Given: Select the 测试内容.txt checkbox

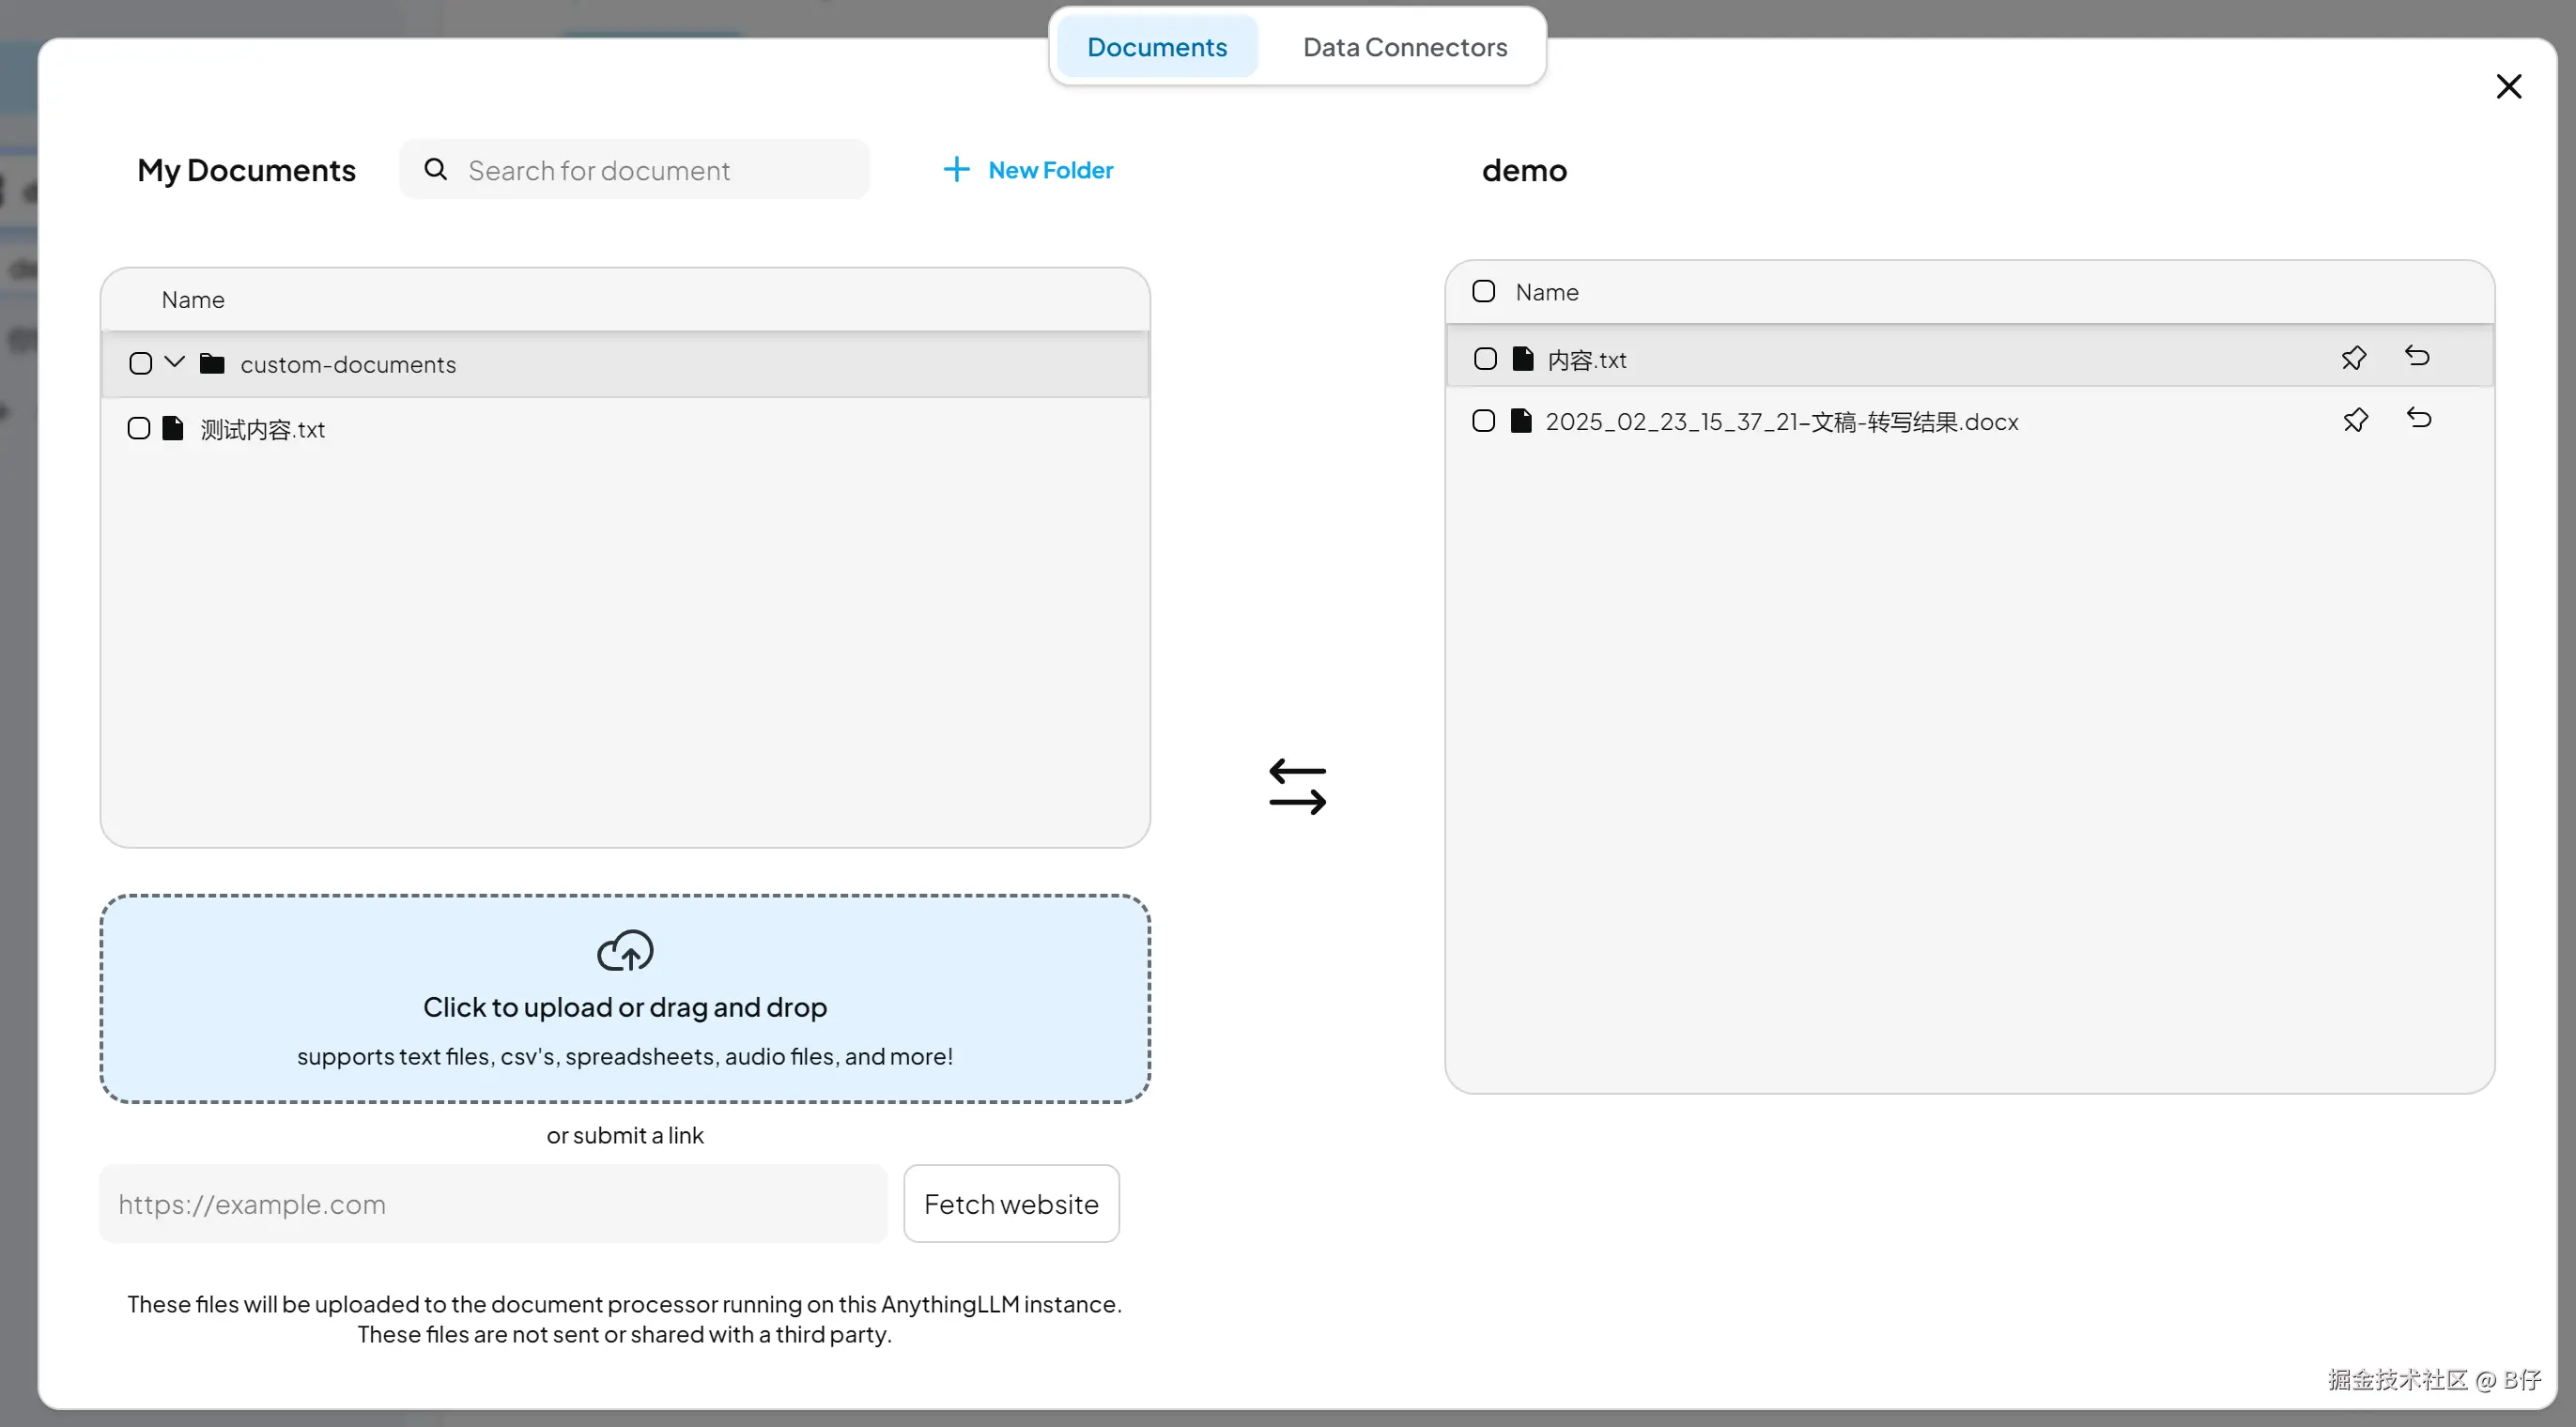Looking at the screenshot, I should pyautogui.click(x=139, y=429).
